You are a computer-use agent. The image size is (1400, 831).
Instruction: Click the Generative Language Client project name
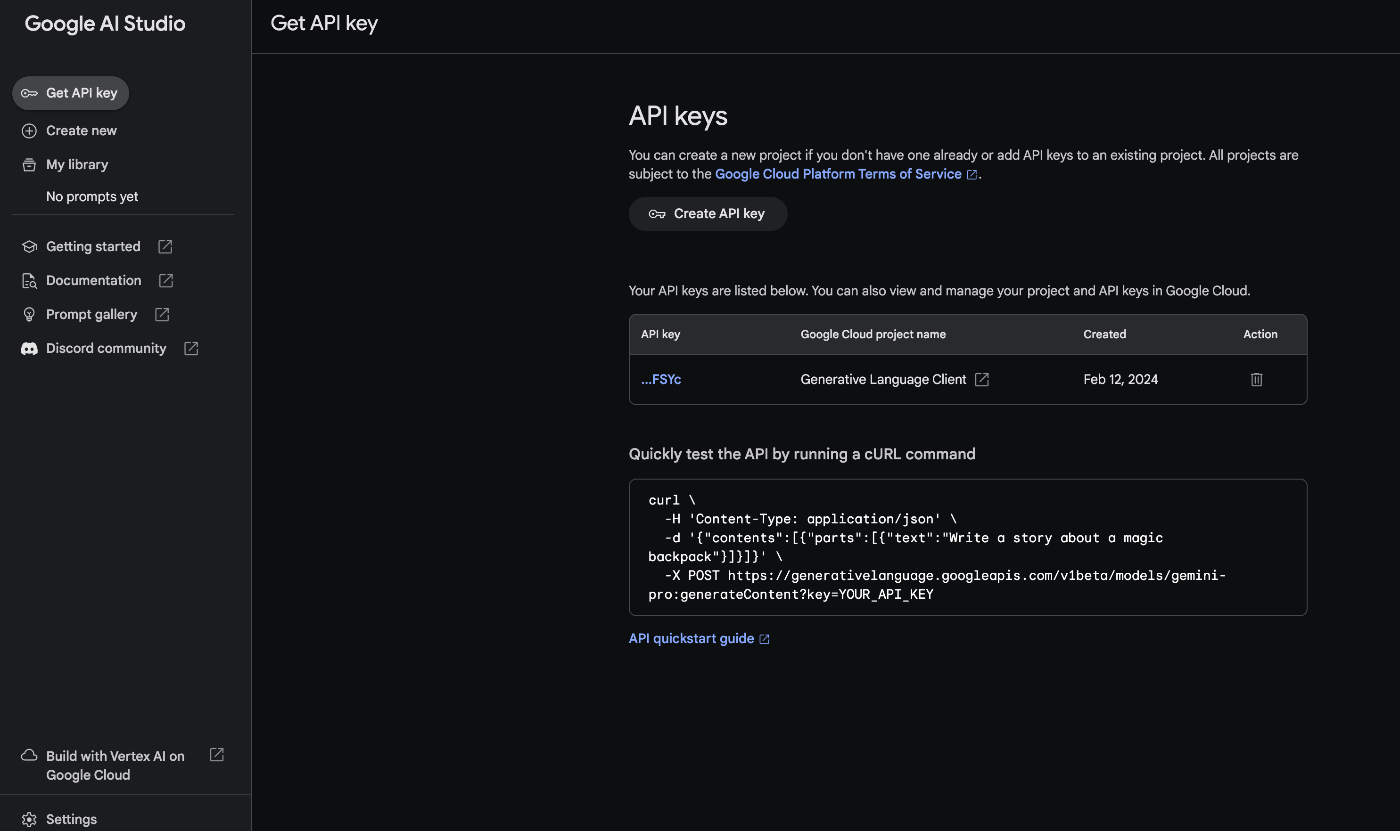pos(884,380)
